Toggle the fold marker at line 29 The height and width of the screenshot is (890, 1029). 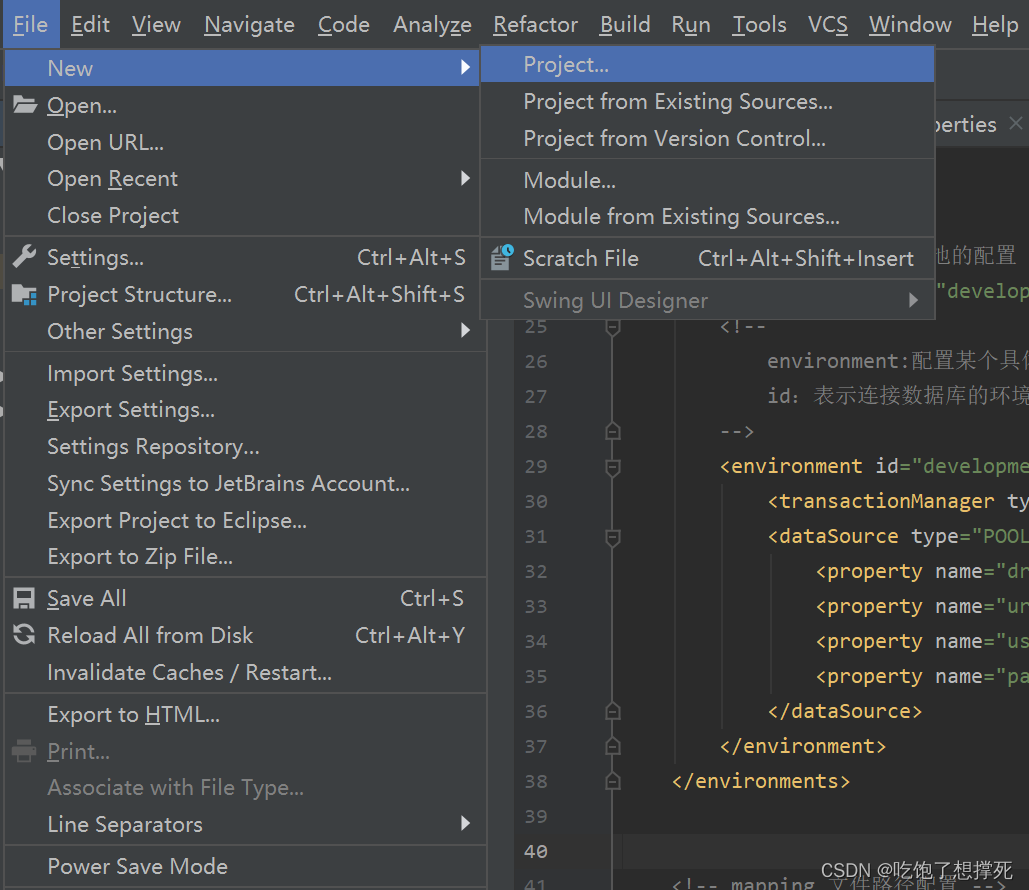[x=612, y=467]
